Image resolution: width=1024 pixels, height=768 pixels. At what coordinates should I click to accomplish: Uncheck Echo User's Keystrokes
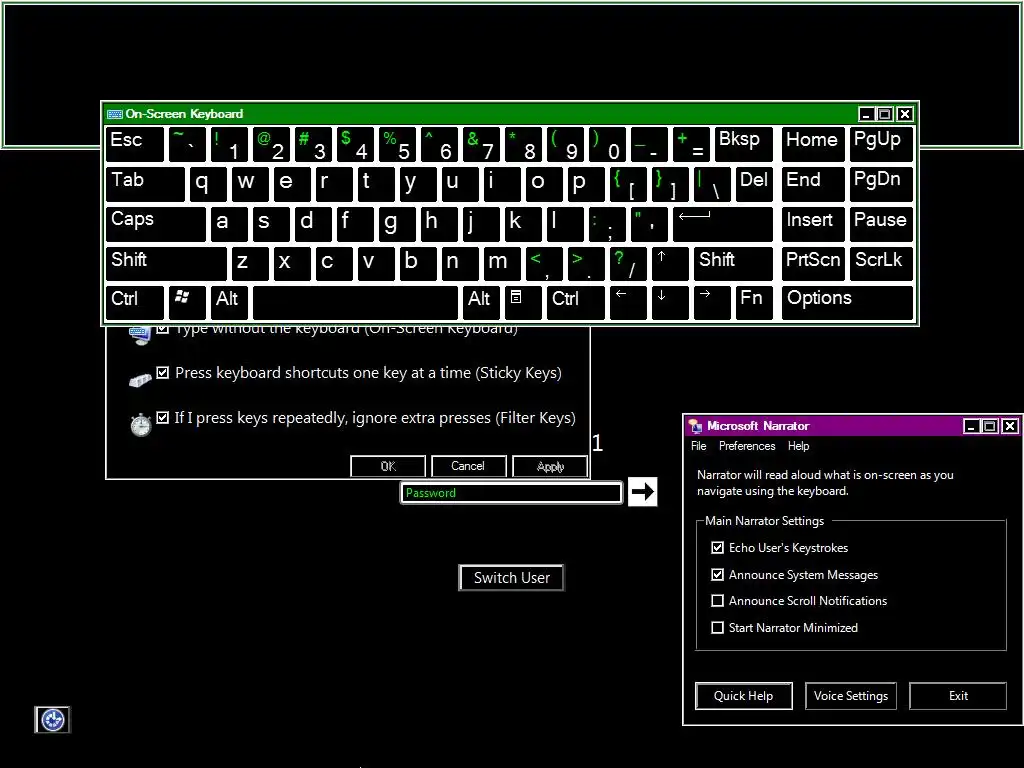[717, 547]
